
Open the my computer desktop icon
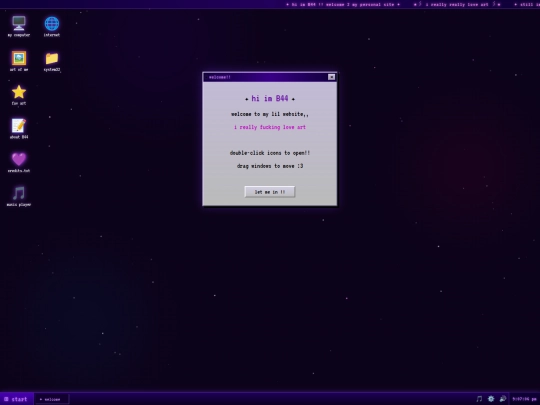coord(19,26)
